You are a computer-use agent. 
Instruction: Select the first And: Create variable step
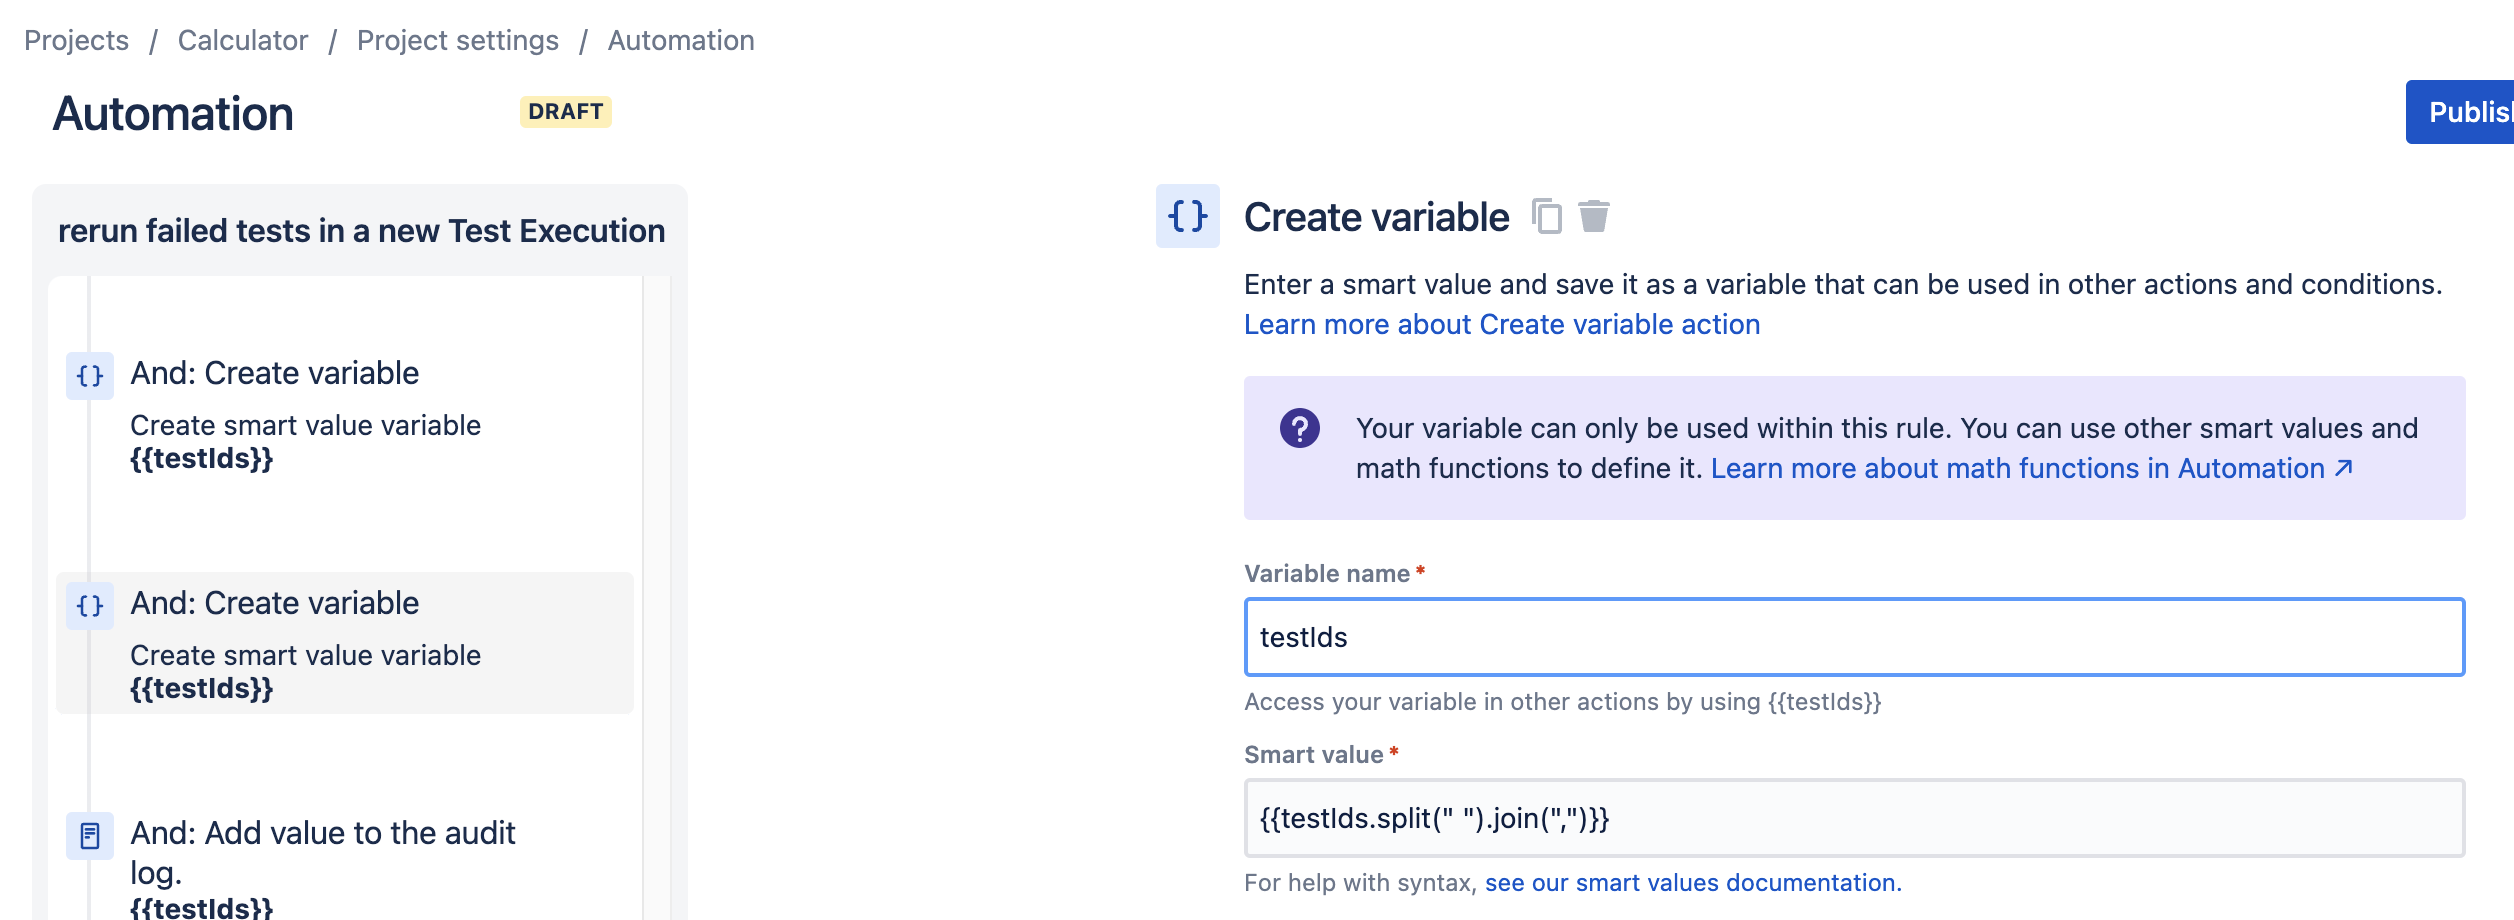tap(345, 414)
